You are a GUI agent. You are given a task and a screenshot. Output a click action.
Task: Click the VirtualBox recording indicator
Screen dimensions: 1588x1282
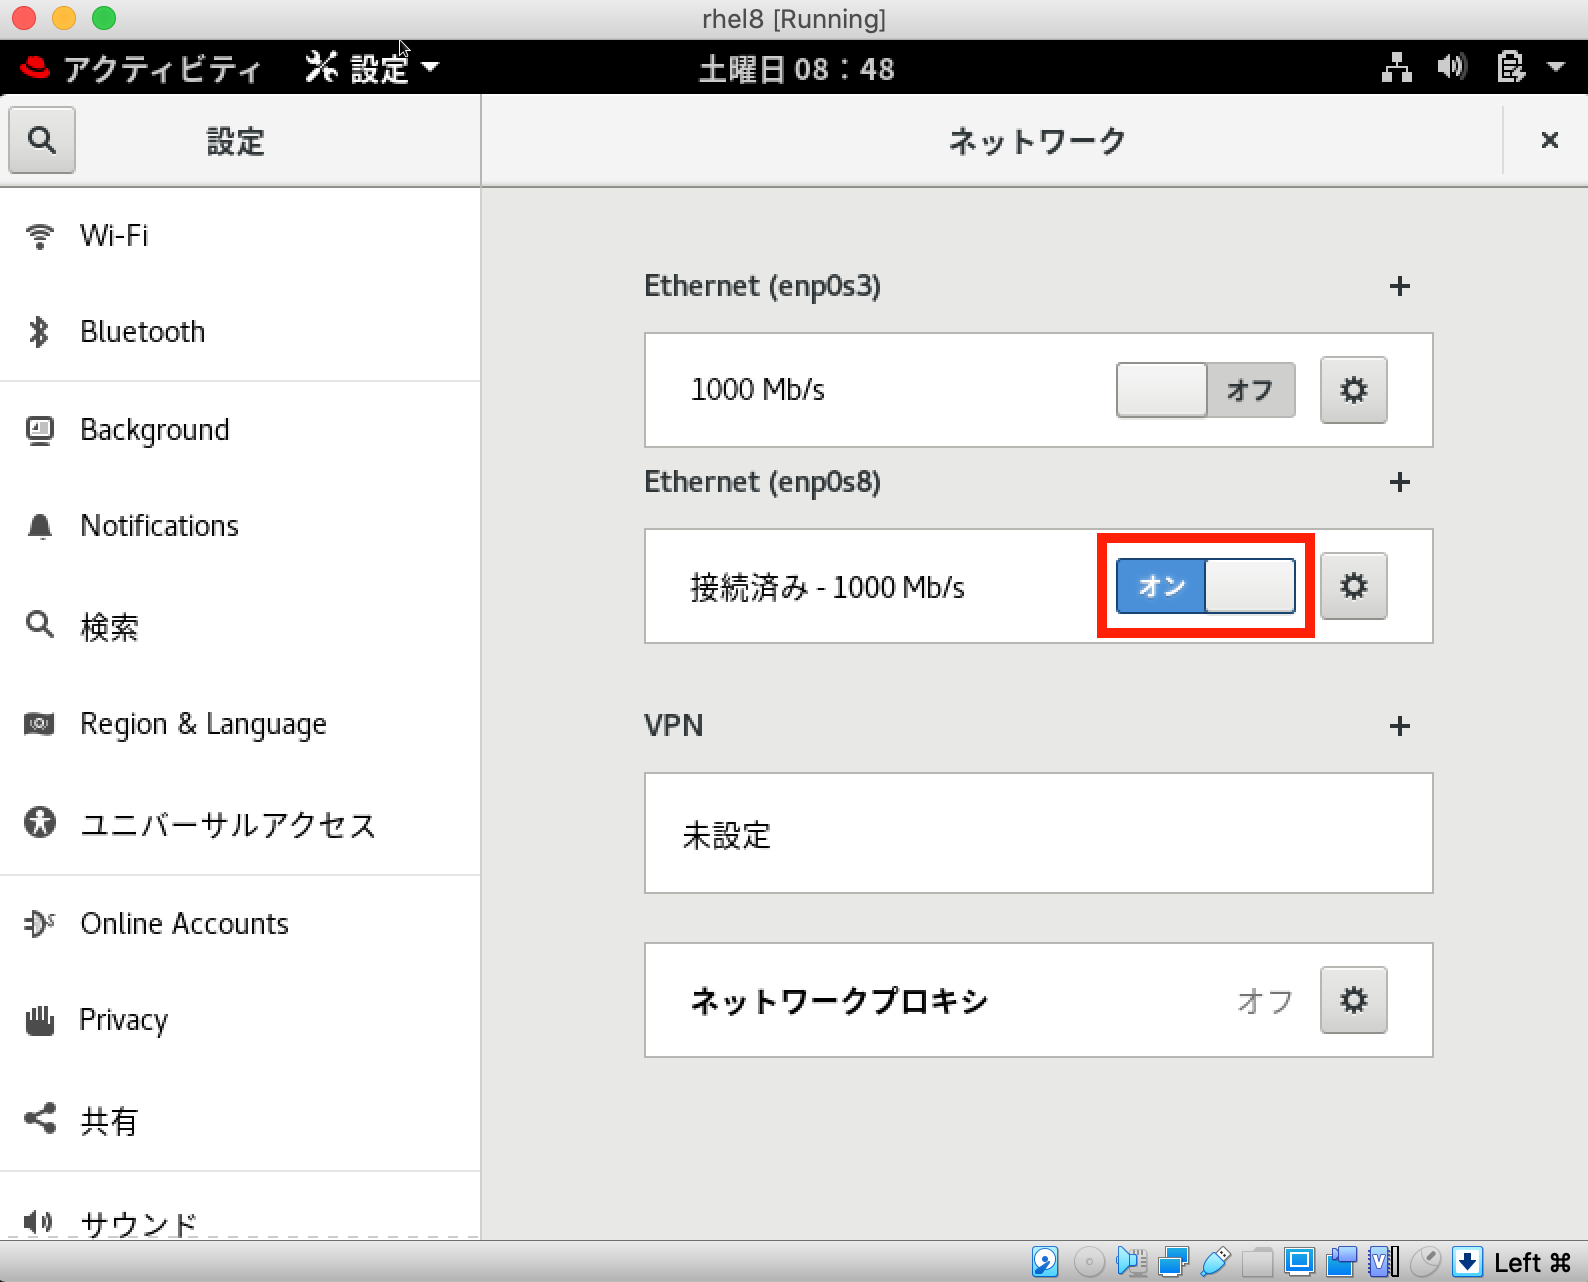click(x=1341, y=1262)
